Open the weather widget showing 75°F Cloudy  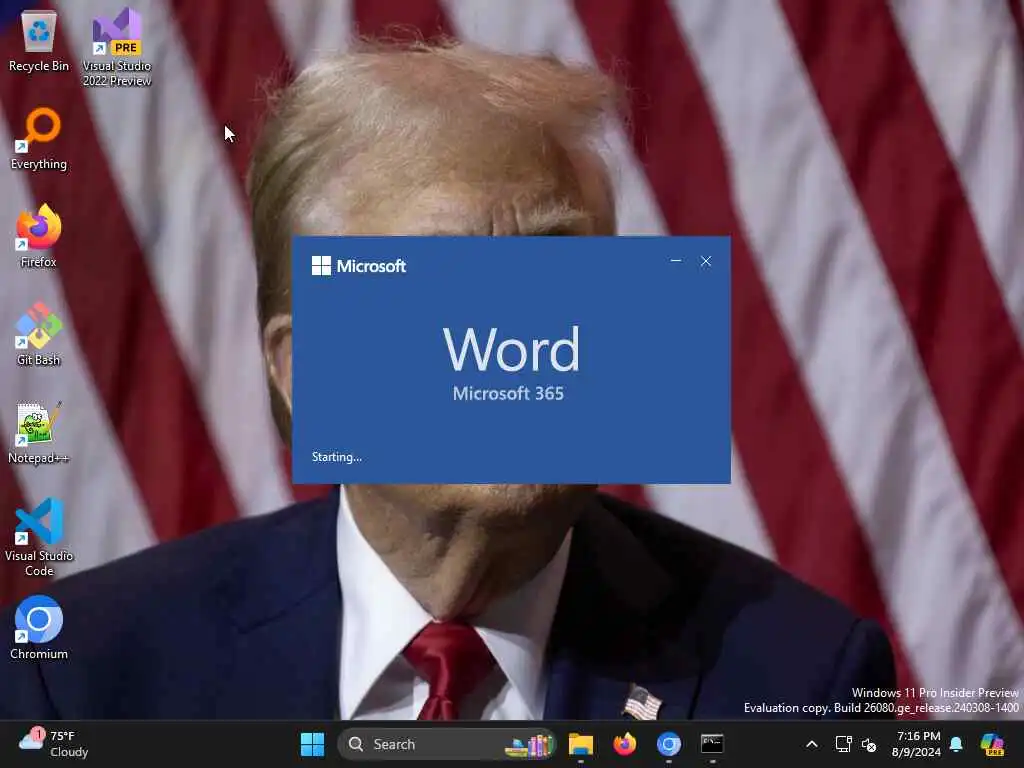pos(54,744)
